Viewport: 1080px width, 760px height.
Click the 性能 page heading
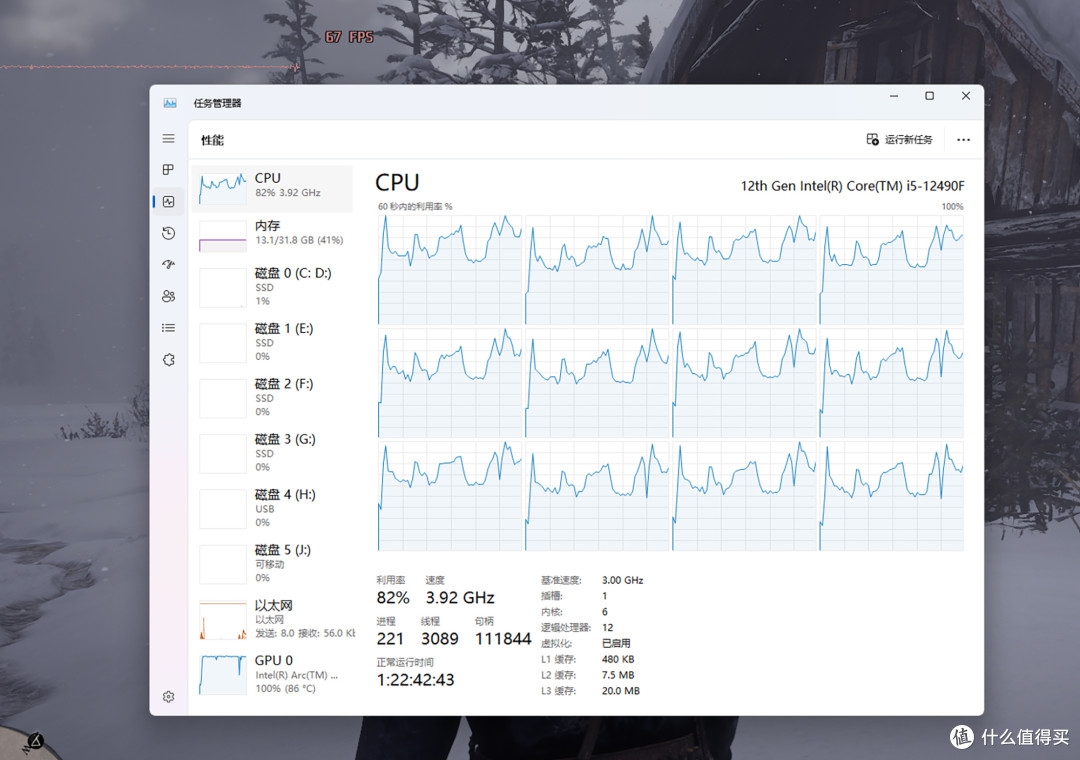point(212,140)
